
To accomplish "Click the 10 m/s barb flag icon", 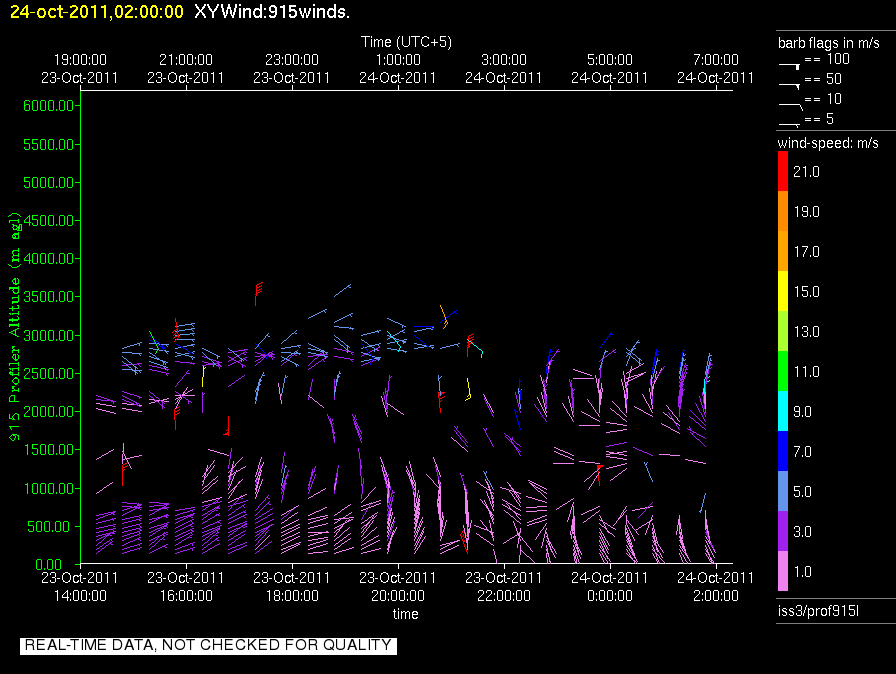I will pos(790,102).
